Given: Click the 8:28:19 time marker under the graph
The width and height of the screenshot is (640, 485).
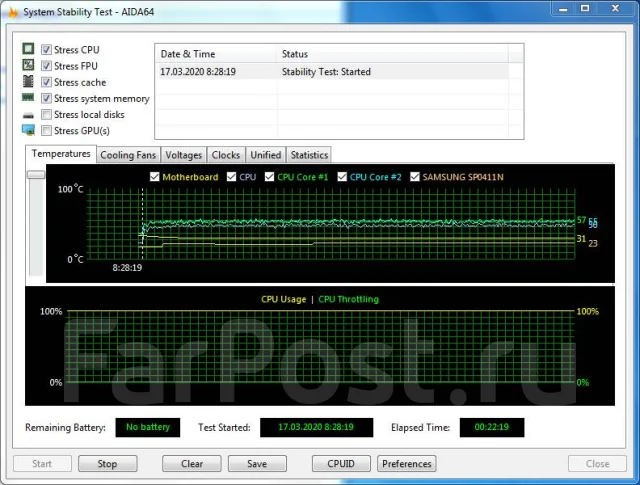Looking at the screenshot, I should (x=127, y=268).
